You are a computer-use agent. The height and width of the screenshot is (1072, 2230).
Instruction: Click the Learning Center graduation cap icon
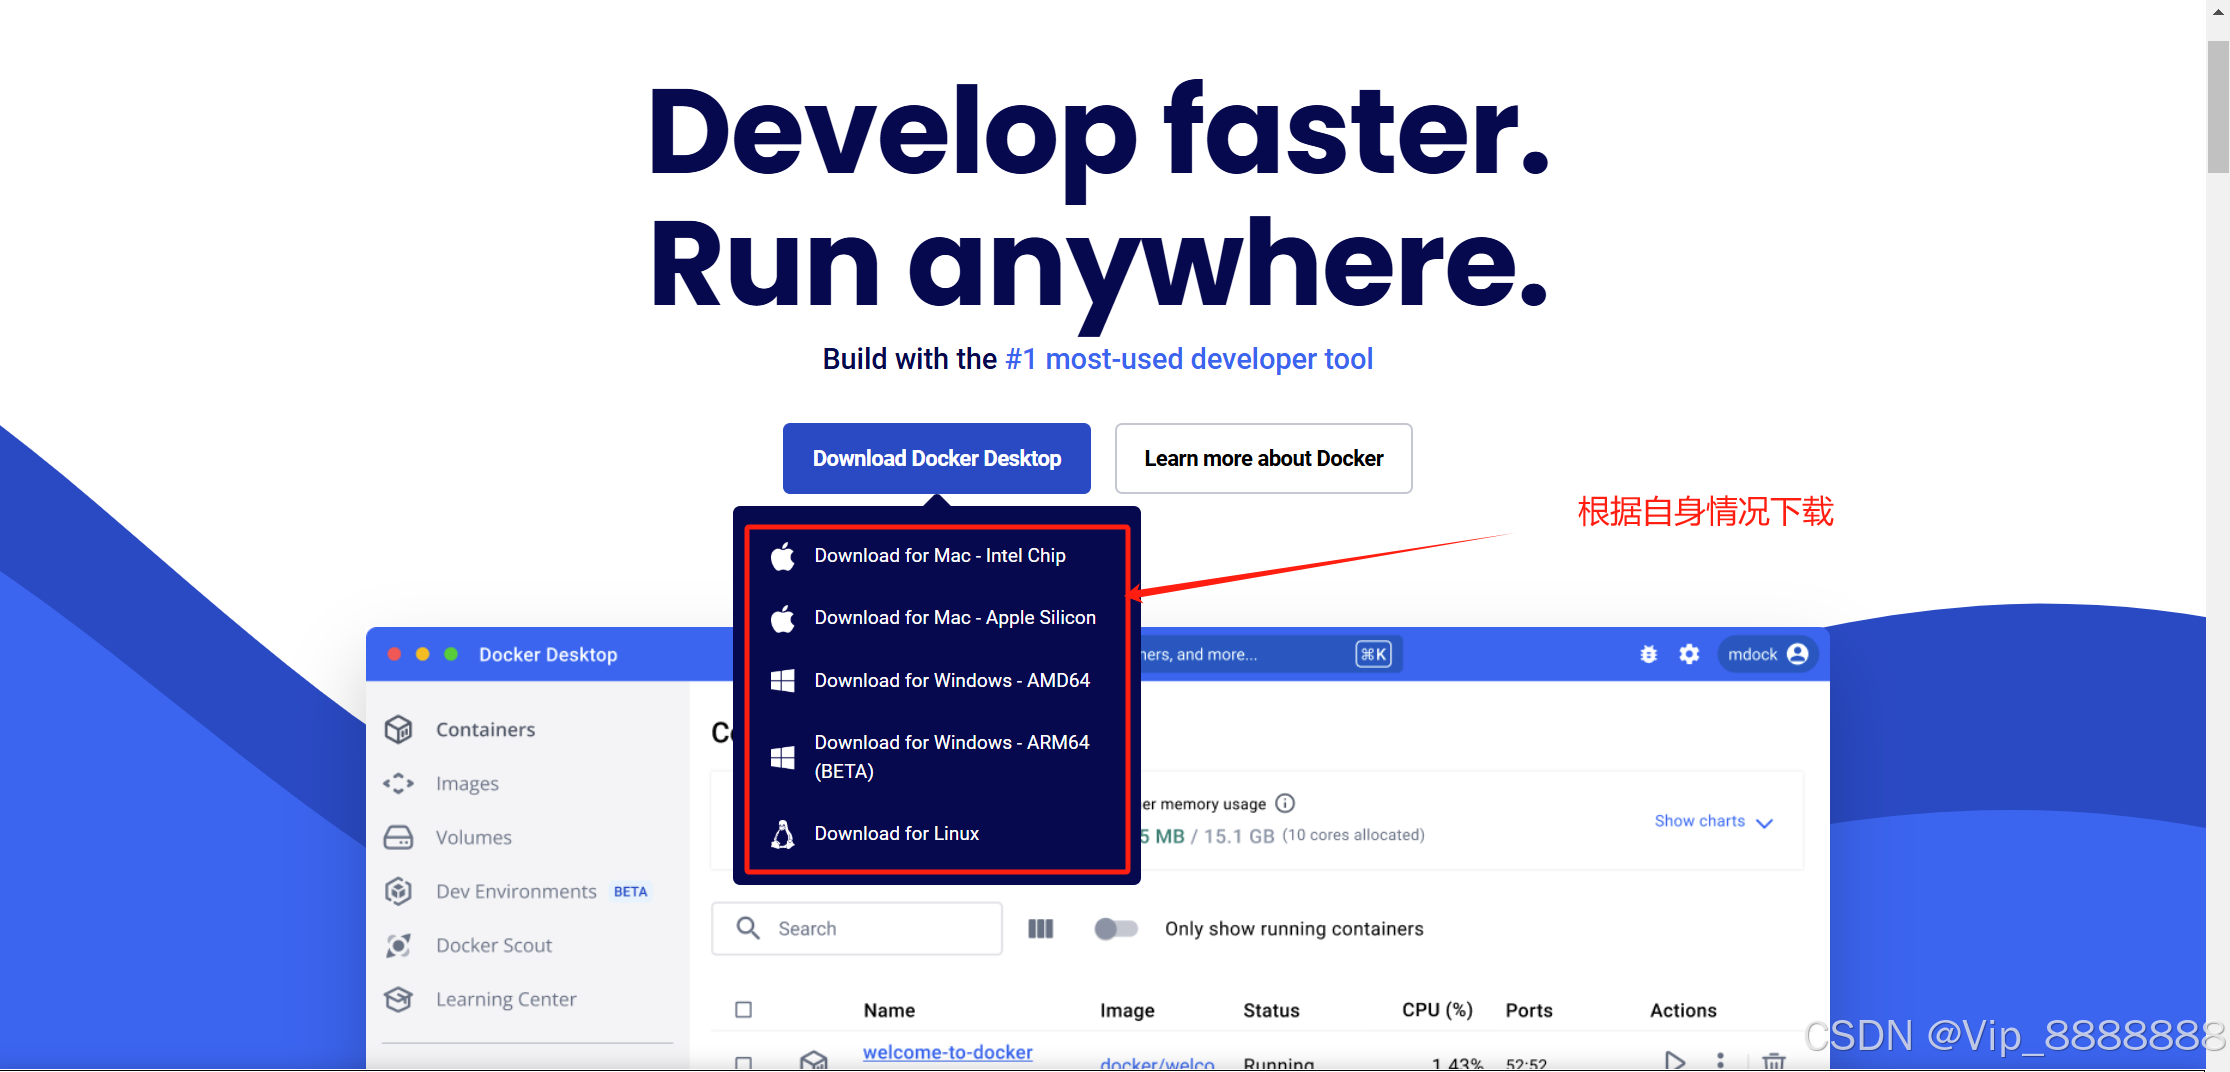point(398,999)
